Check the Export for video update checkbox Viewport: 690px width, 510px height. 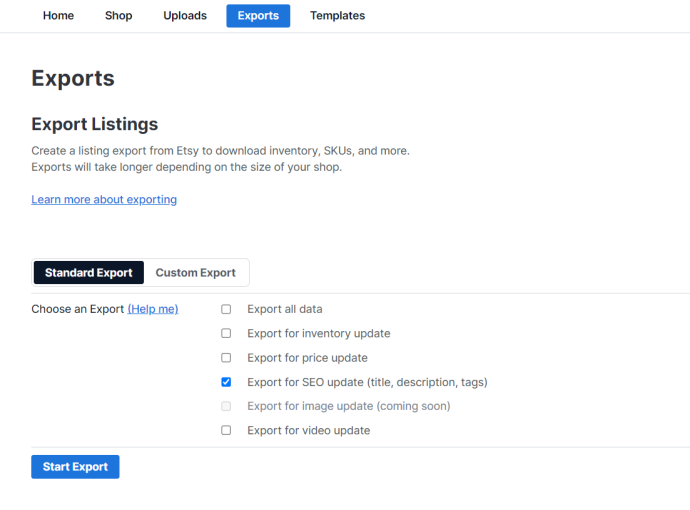coord(226,430)
